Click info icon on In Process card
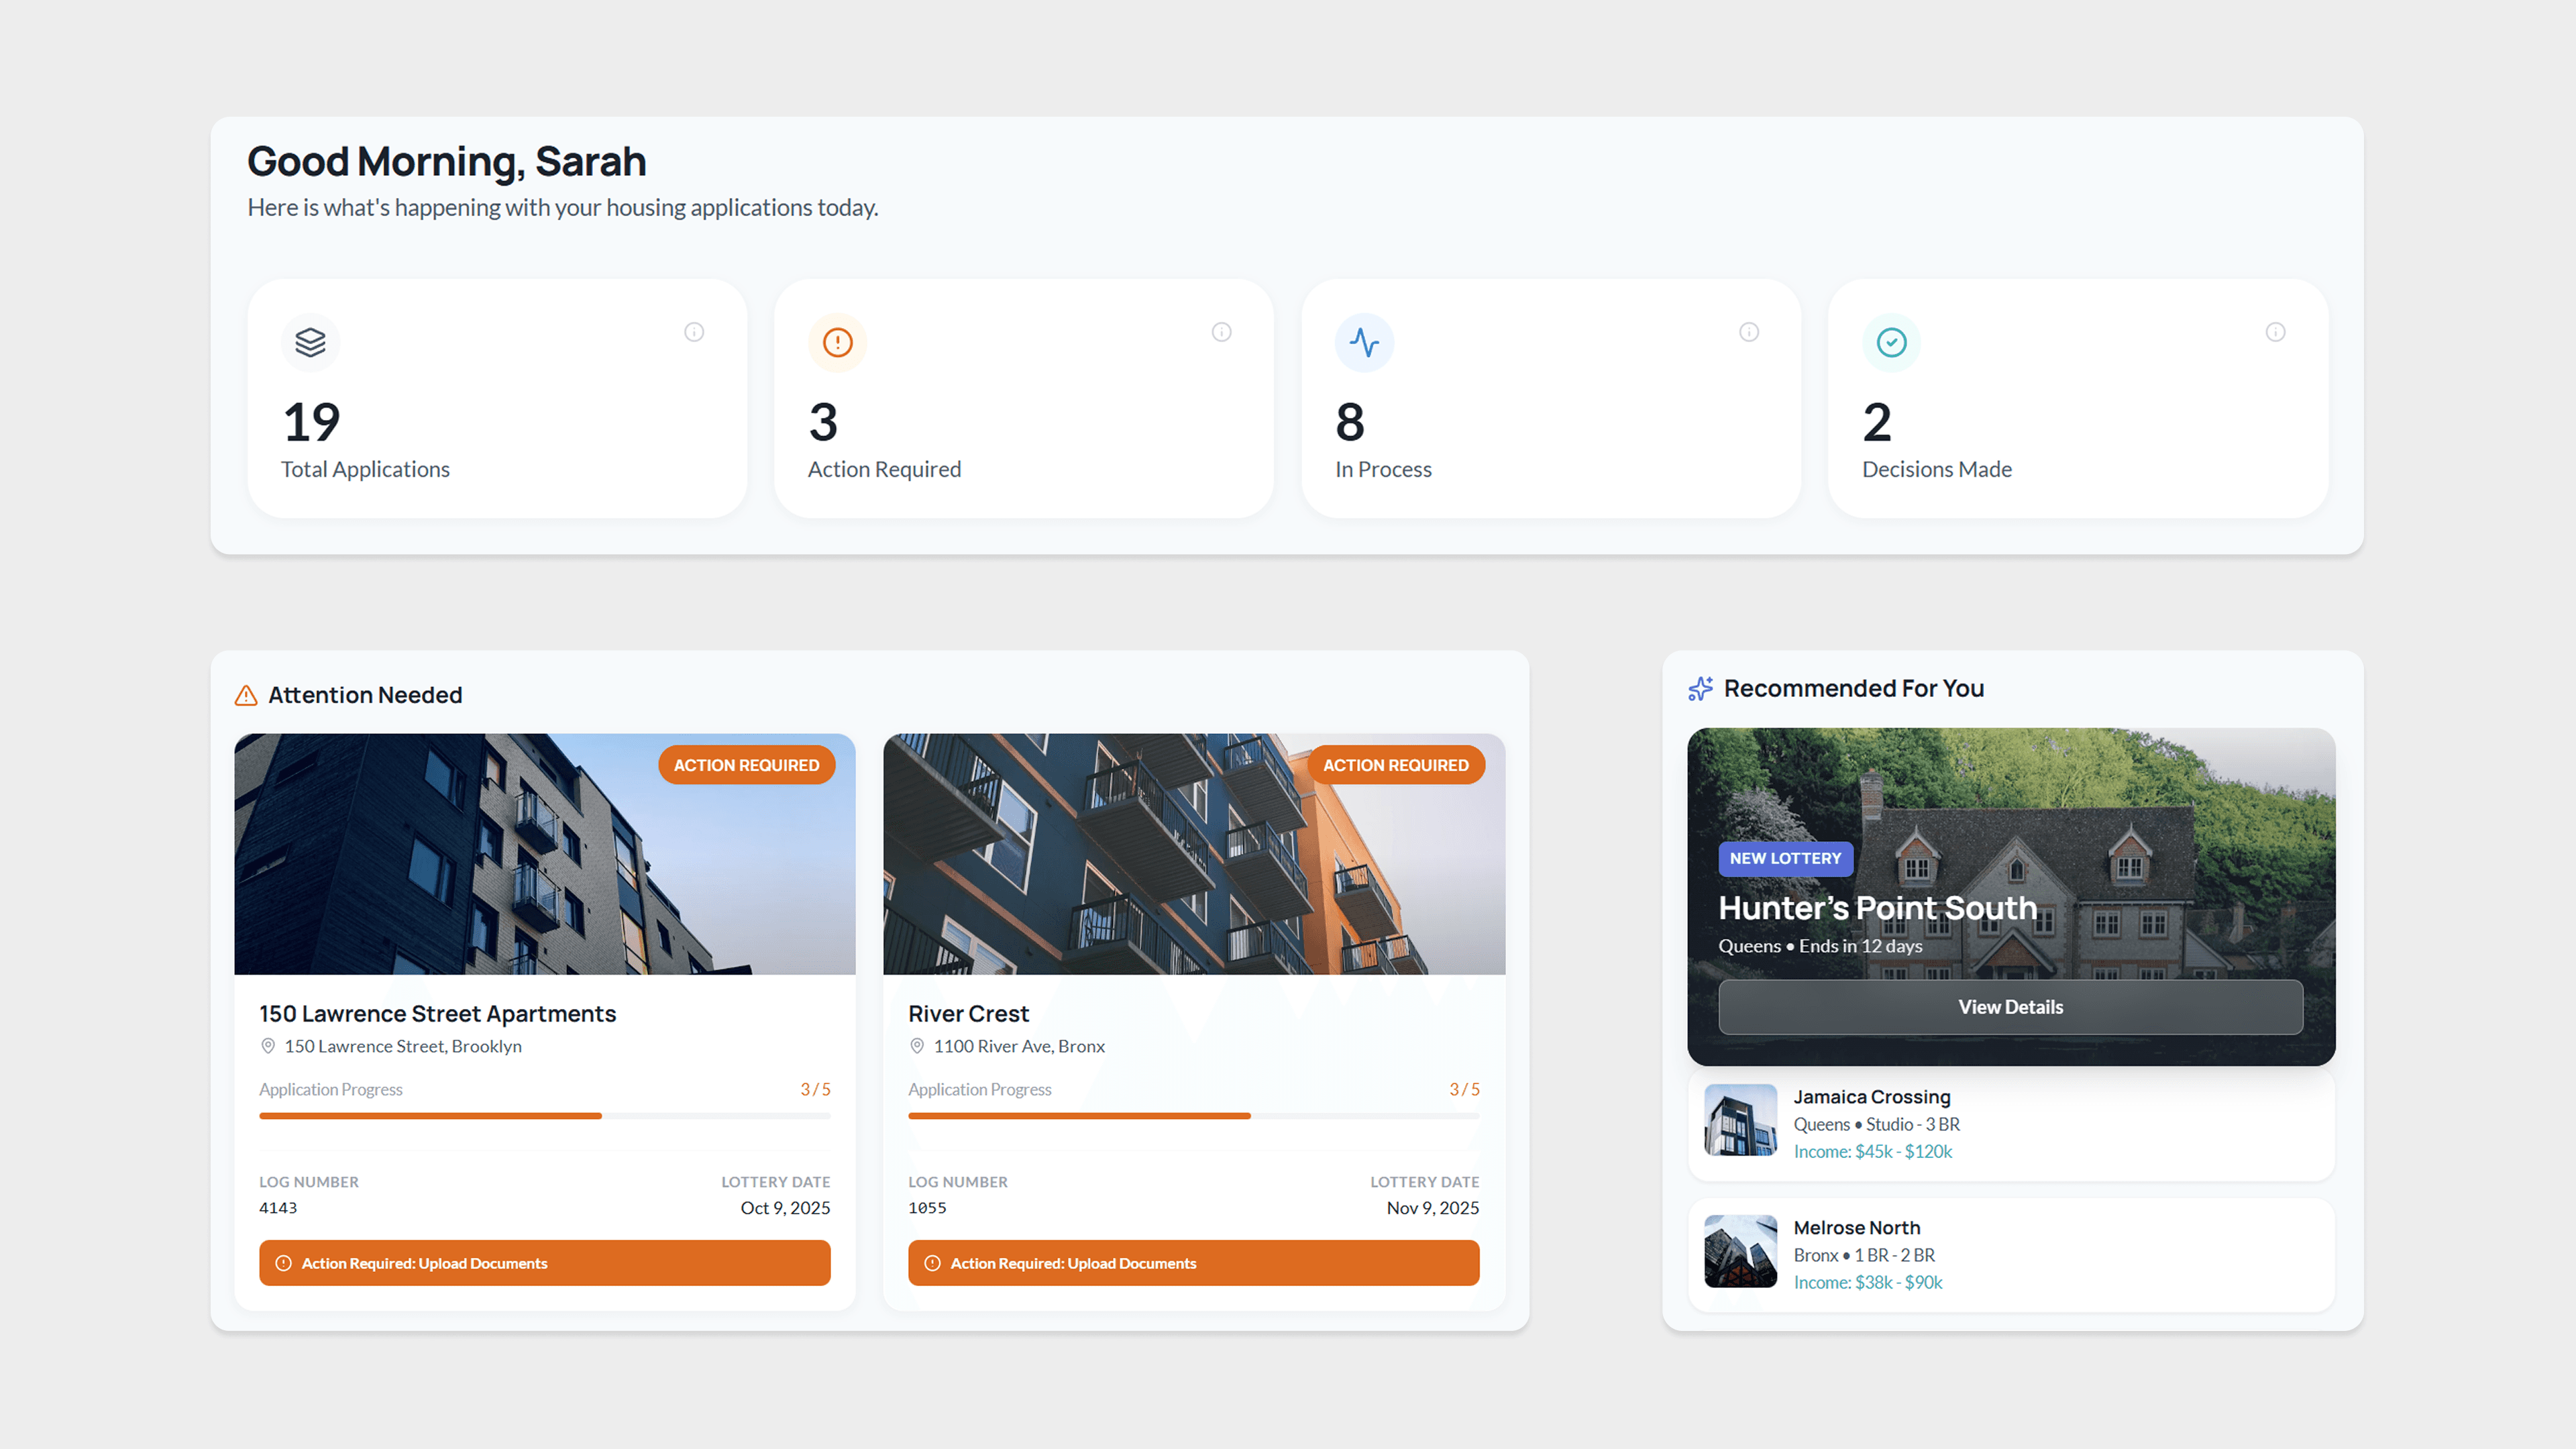 pyautogui.click(x=1748, y=332)
